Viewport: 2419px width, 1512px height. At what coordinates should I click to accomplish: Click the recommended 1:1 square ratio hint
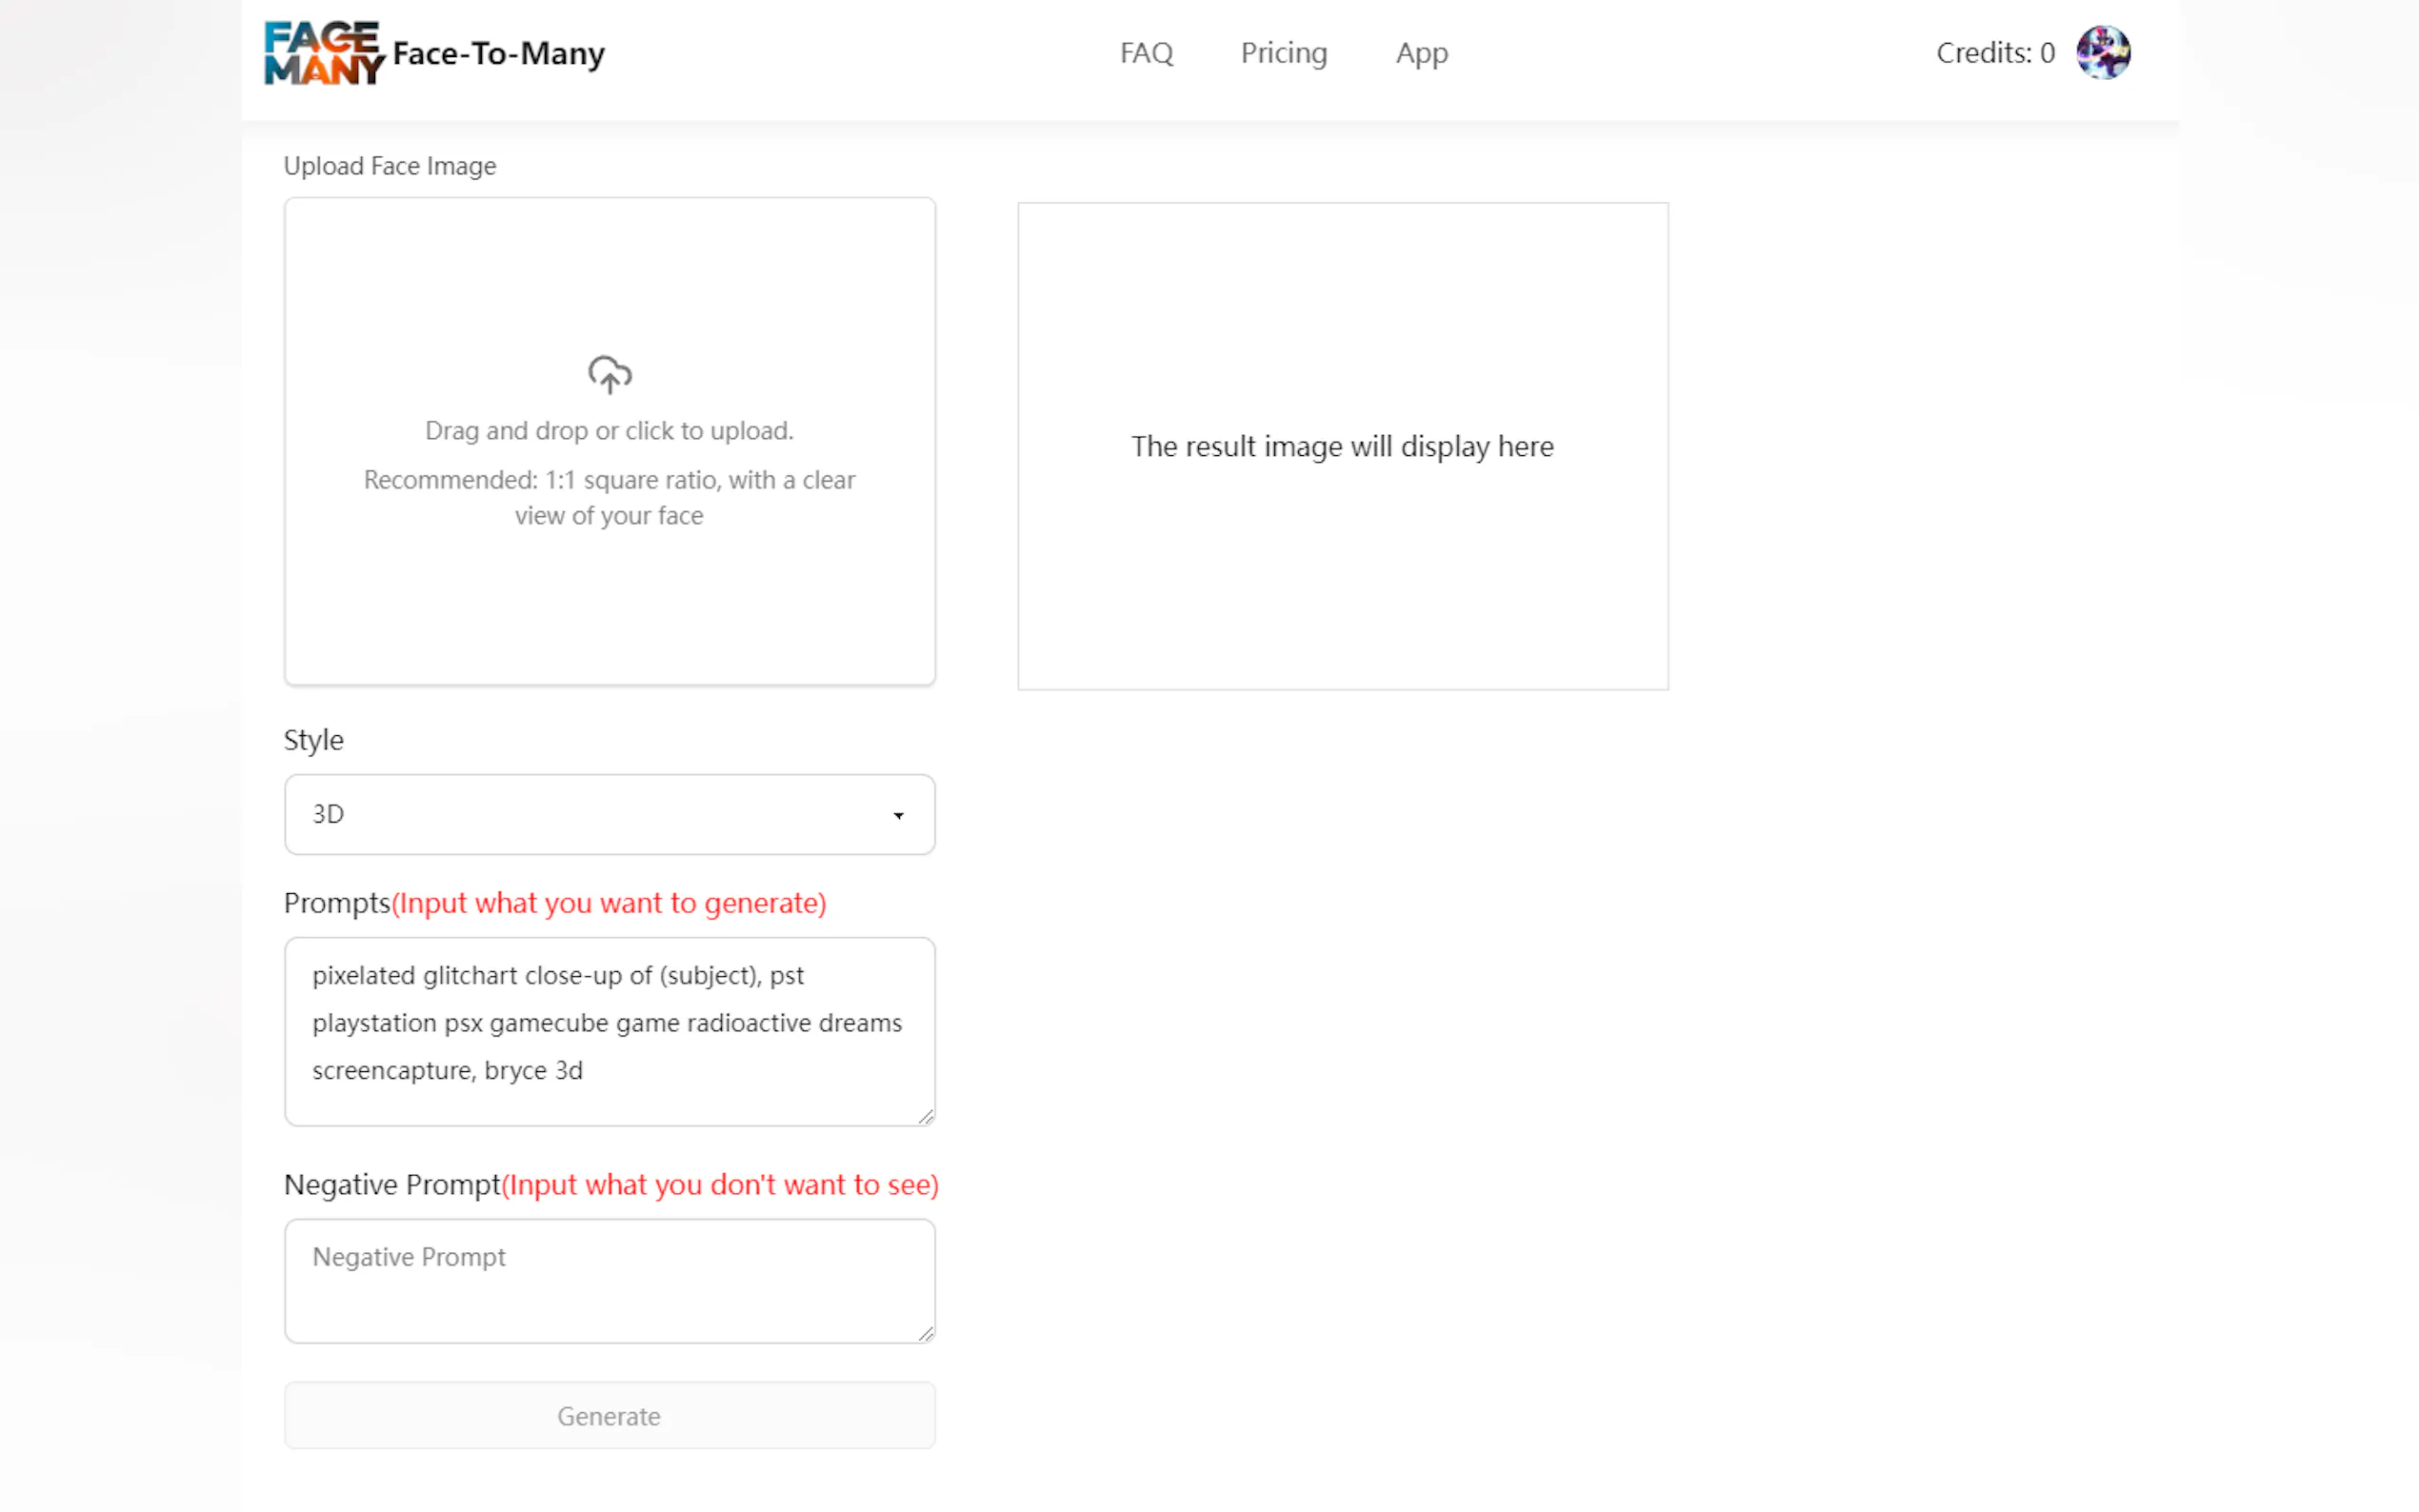tap(609, 498)
